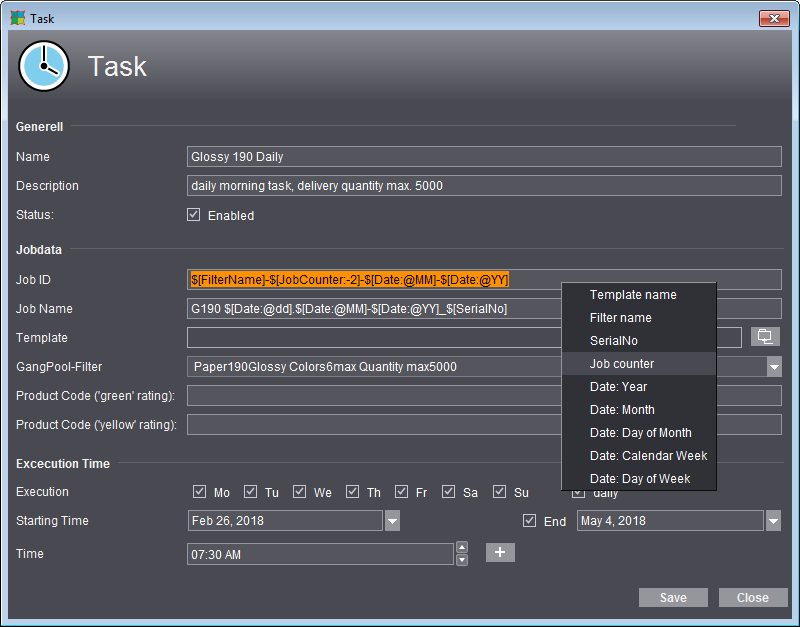Image resolution: width=800 pixels, height=627 pixels.
Task: Click the Name input field
Action: tap(484, 157)
